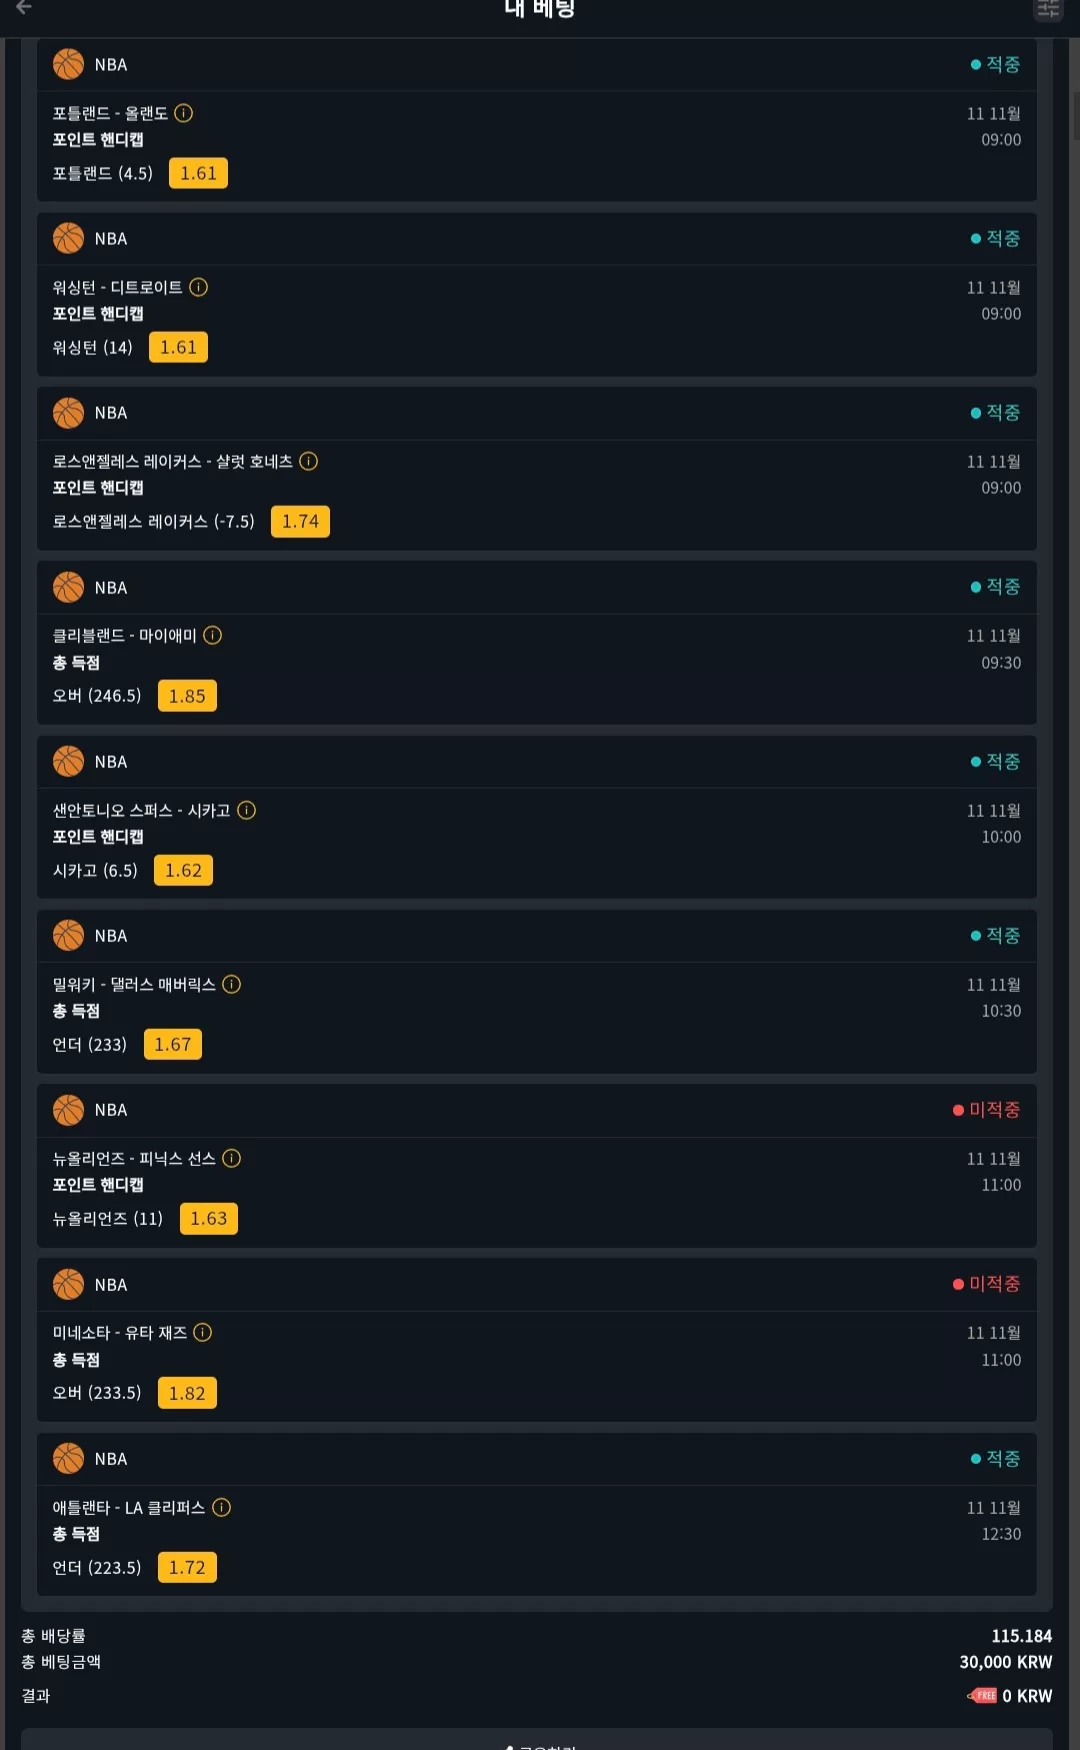1080x1750 pixels.
Task: Select the 1.61 odds for 포틀랜드 (4.5)
Action: (198, 173)
